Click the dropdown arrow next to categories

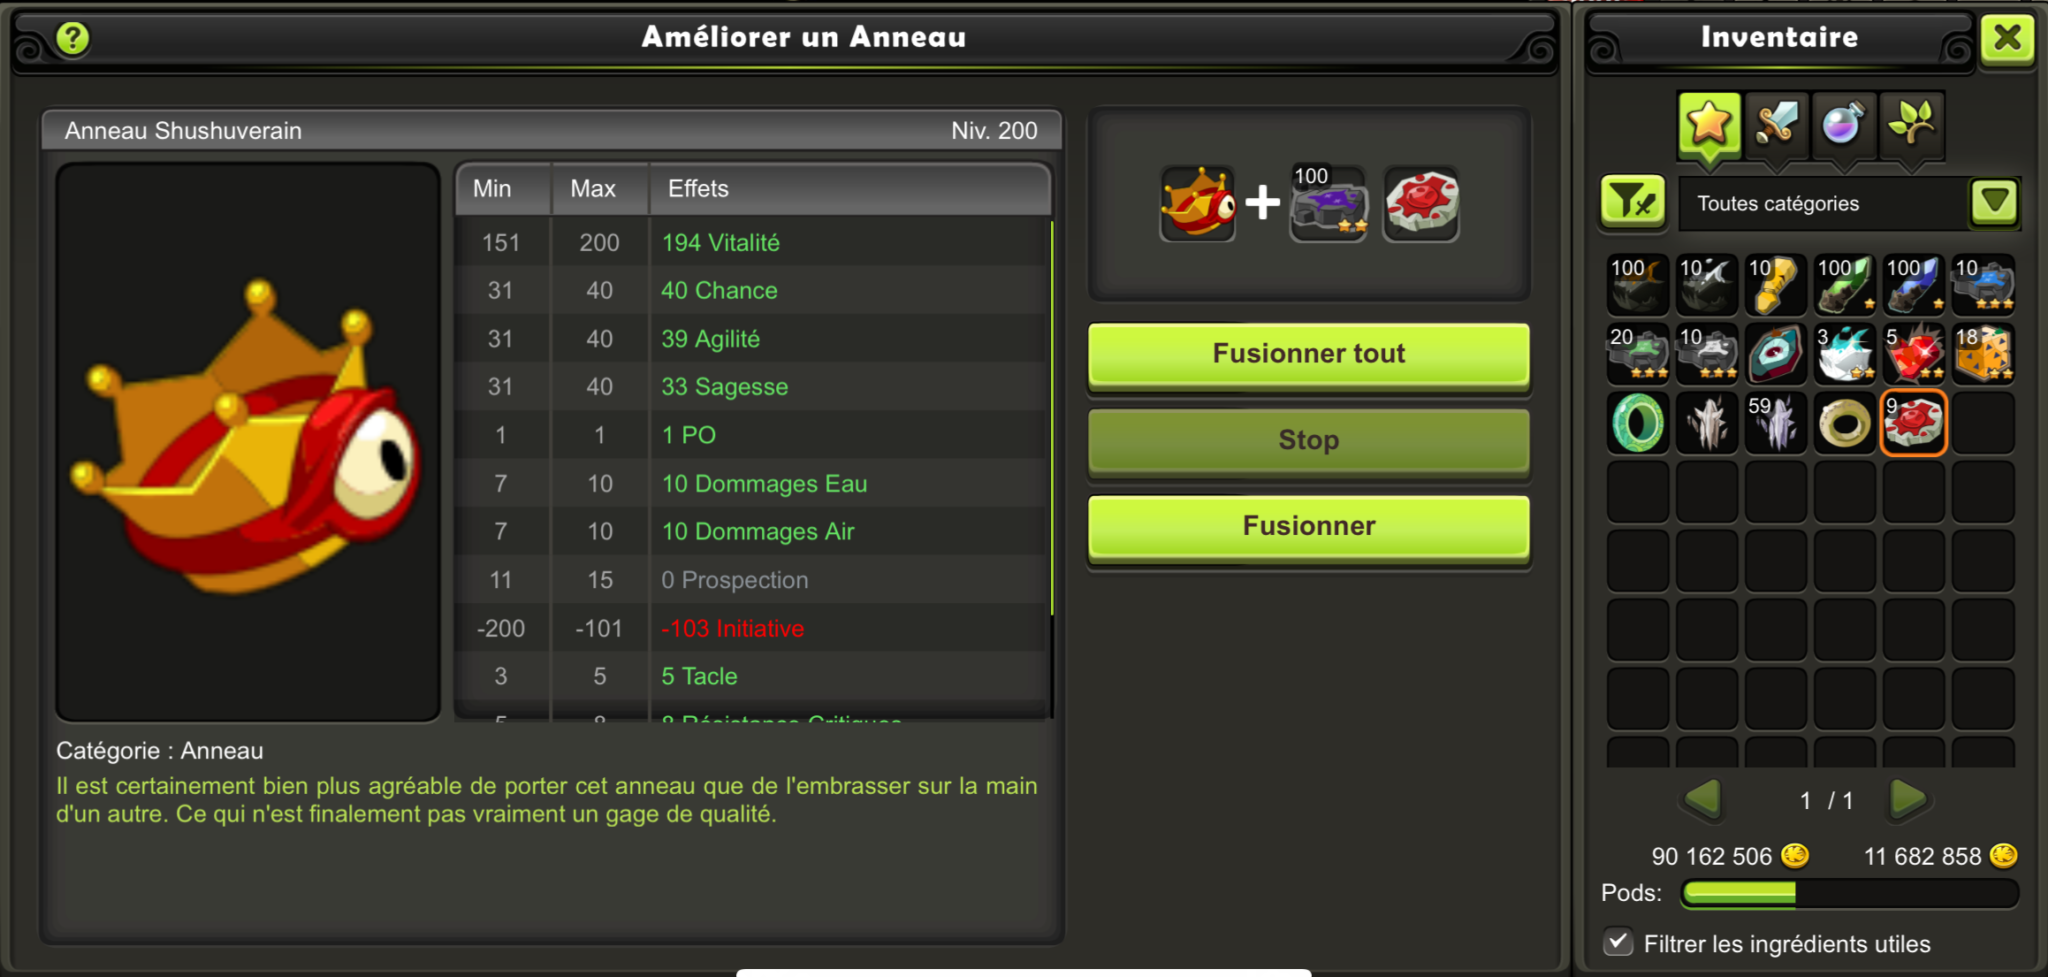point(1995,203)
